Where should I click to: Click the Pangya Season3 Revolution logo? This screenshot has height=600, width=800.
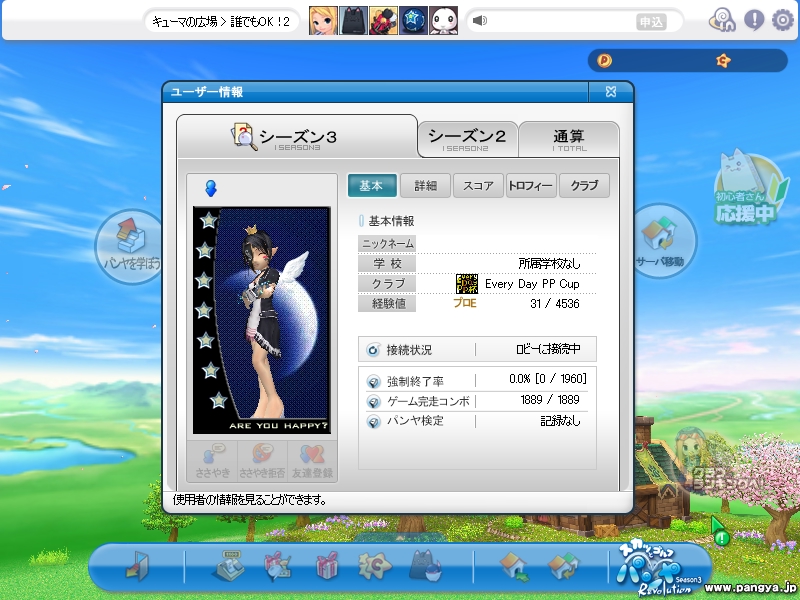pyautogui.click(x=659, y=568)
